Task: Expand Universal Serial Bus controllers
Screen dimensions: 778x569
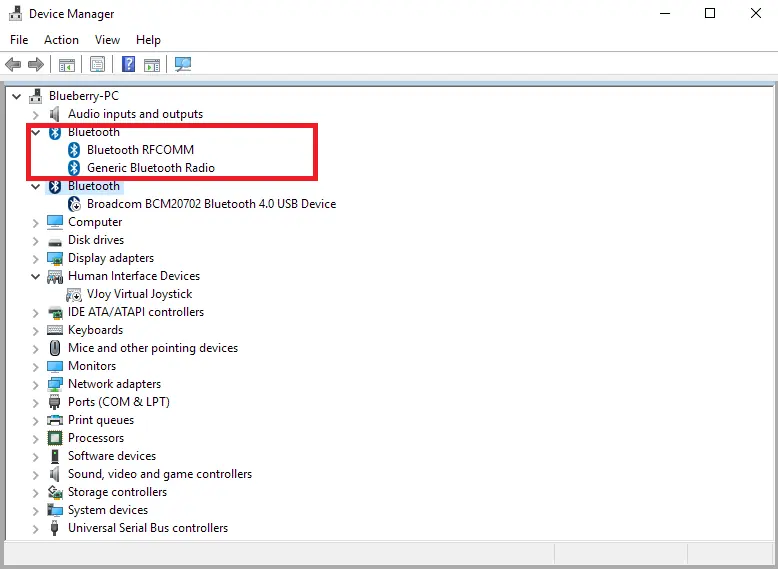Action: (x=35, y=528)
